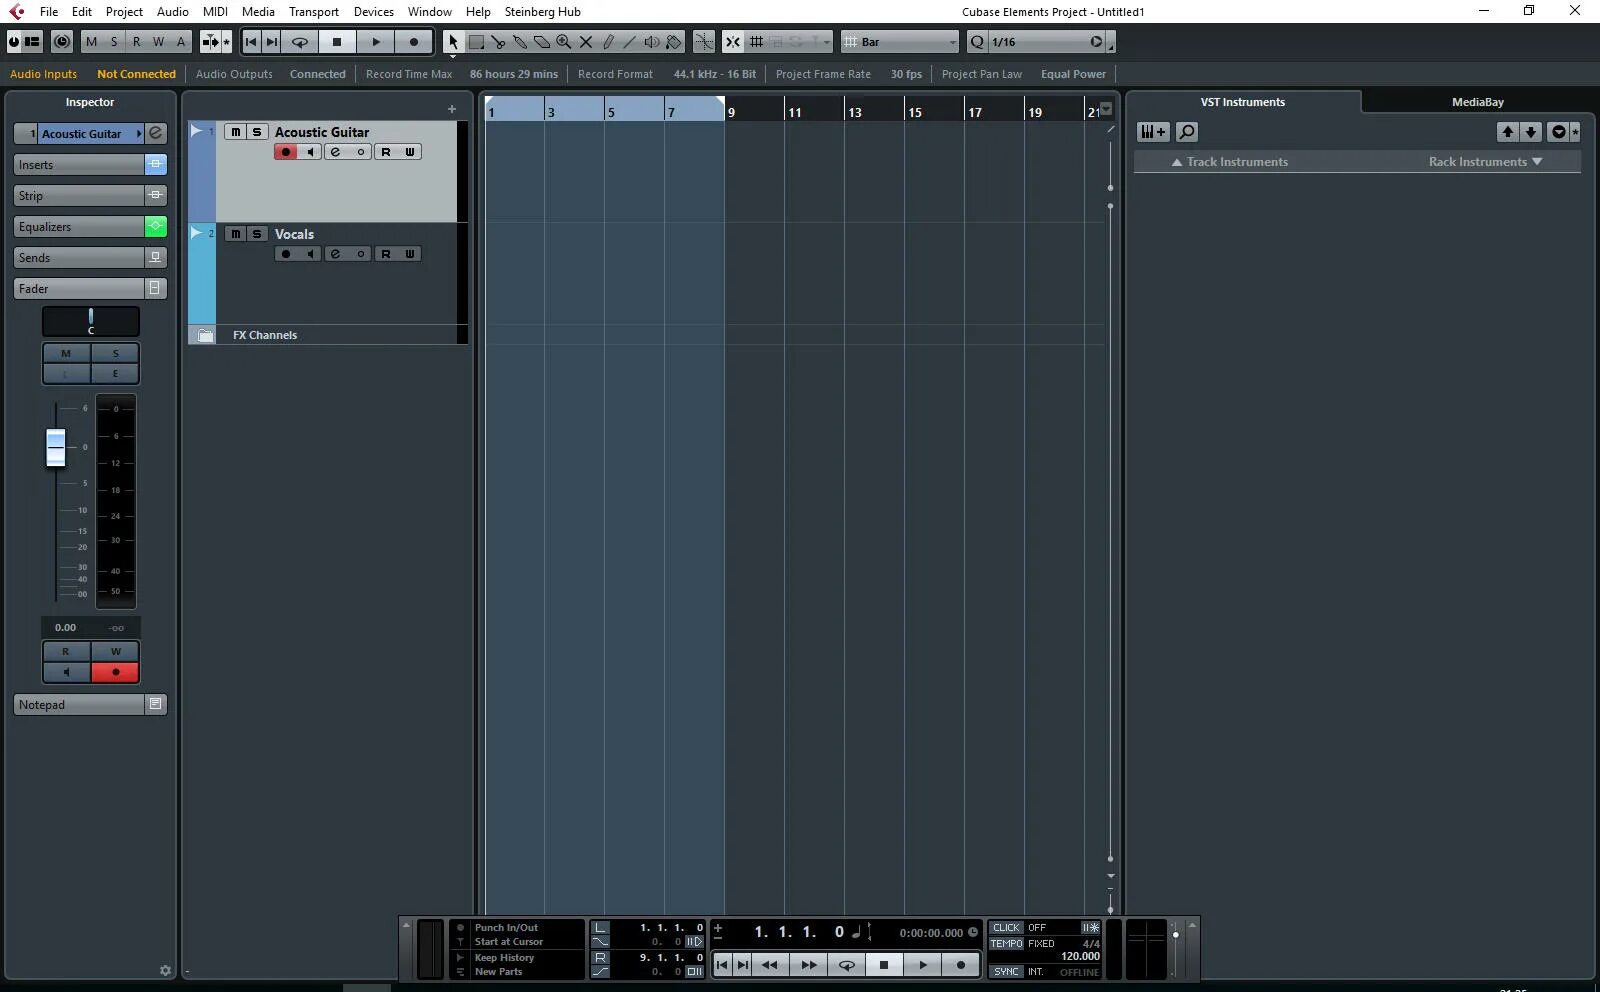The image size is (1600, 992).
Task: Click the Inspector channel fader handle
Action: tap(56, 447)
